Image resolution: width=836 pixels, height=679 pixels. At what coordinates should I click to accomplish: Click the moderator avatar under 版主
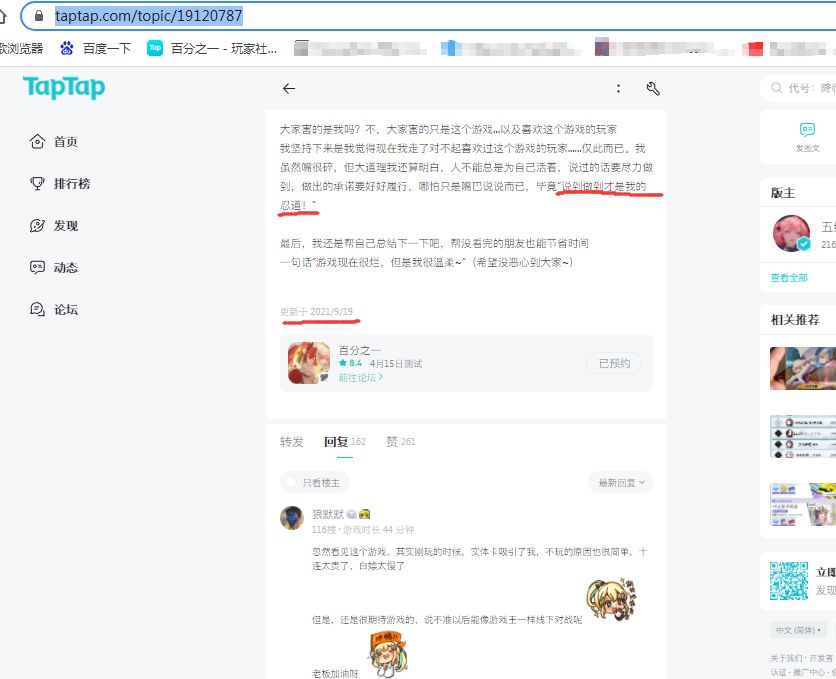[791, 233]
